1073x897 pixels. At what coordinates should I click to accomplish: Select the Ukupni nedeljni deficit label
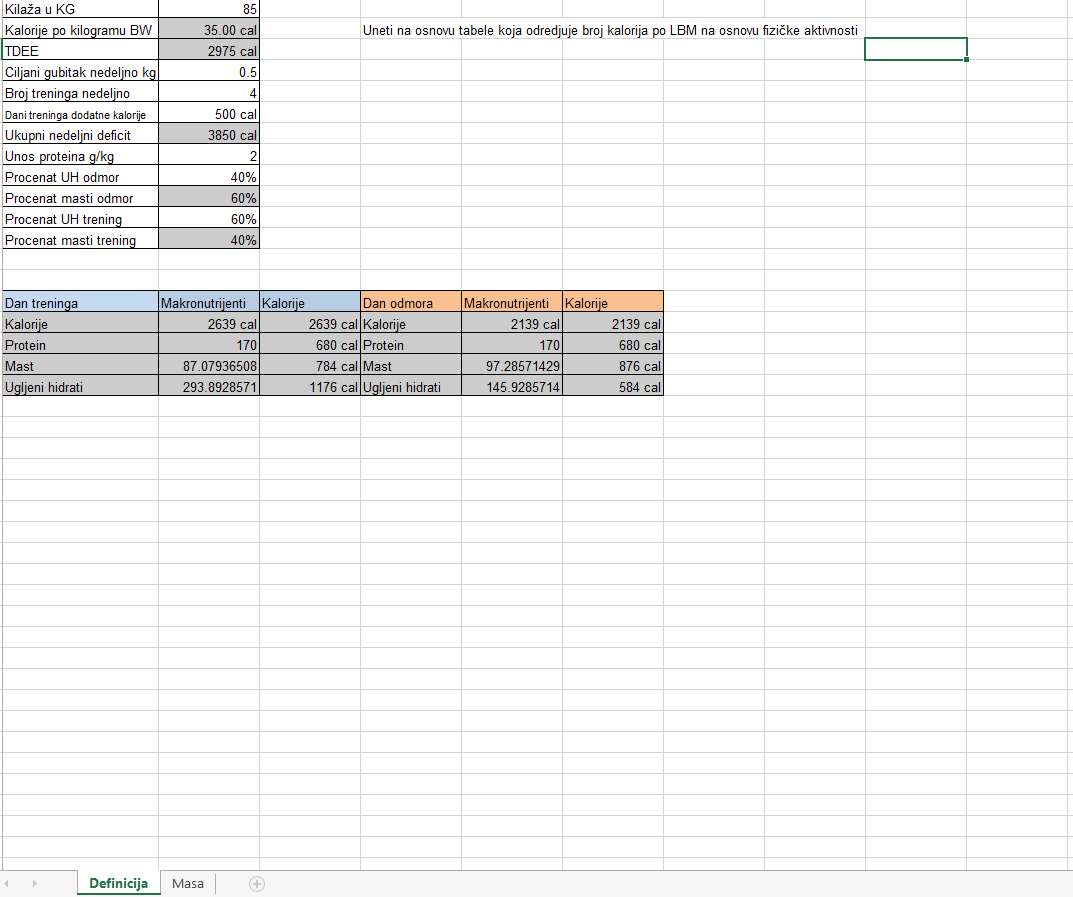tap(80, 135)
